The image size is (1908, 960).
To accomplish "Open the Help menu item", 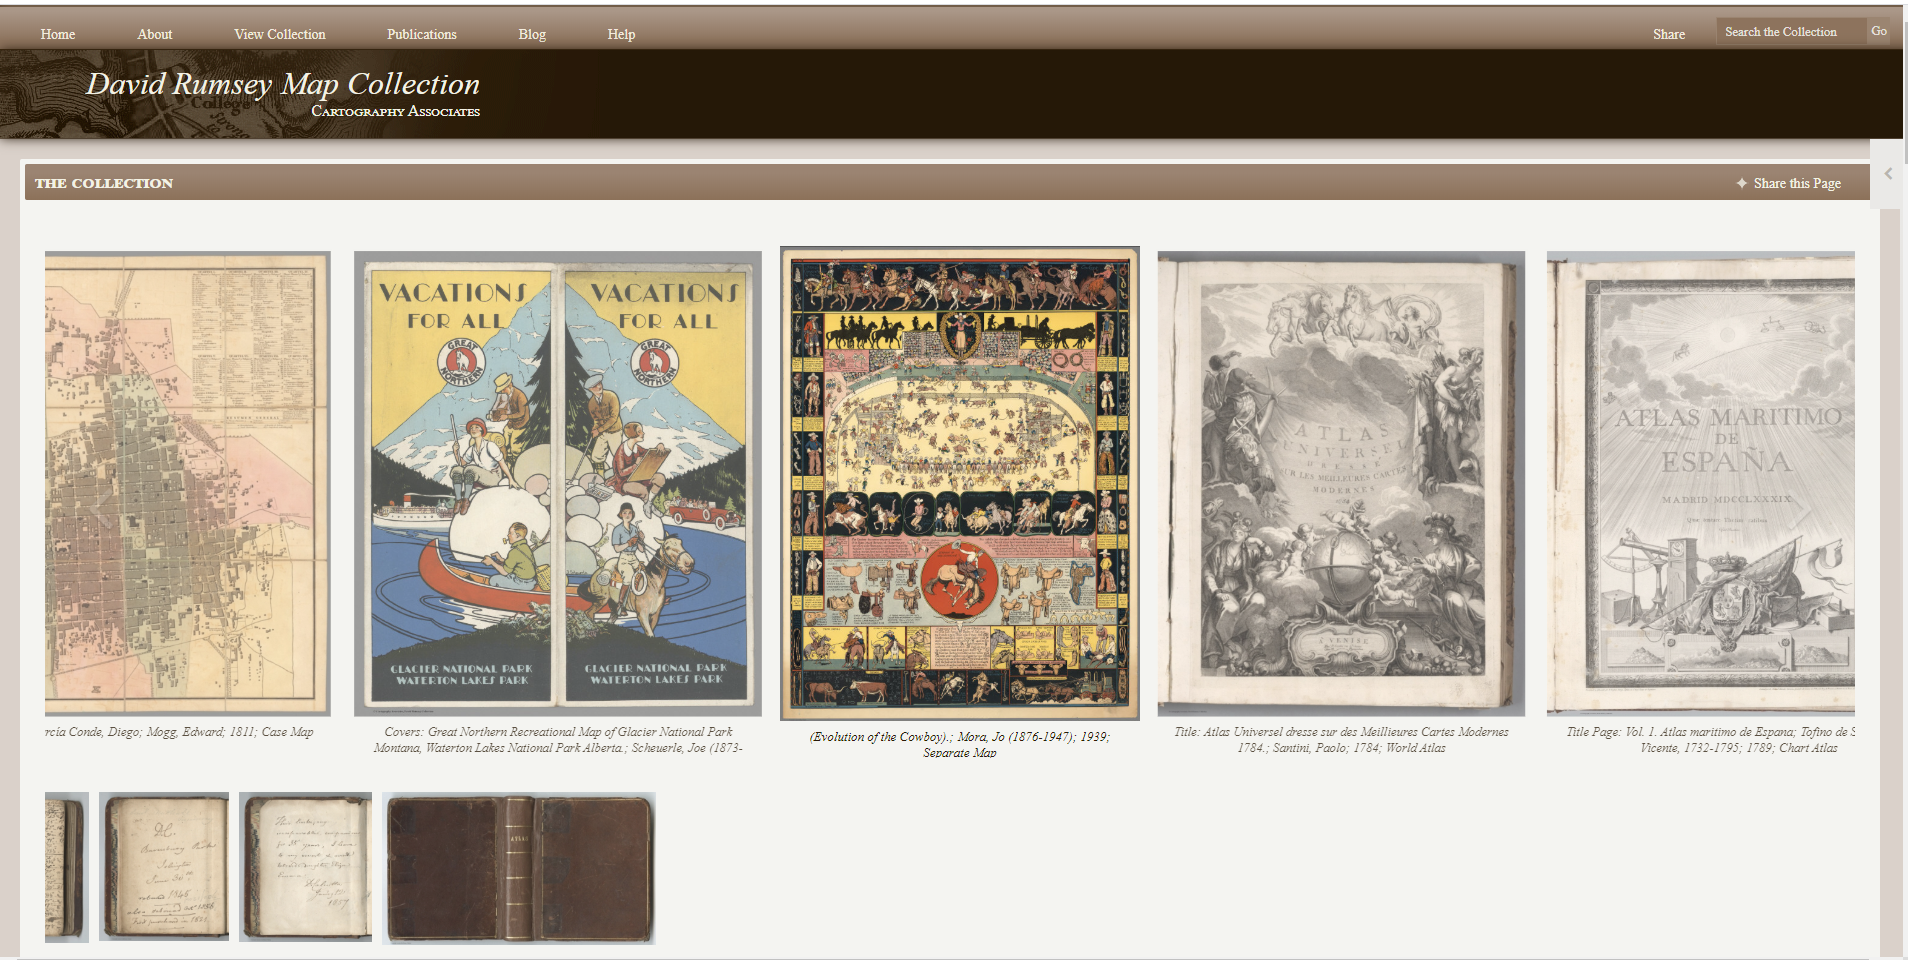I will (621, 34).
